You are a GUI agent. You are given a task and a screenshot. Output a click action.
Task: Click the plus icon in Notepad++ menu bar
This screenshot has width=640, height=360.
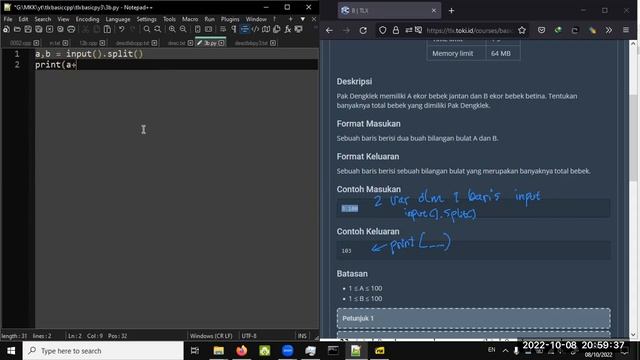coord(290,19)
